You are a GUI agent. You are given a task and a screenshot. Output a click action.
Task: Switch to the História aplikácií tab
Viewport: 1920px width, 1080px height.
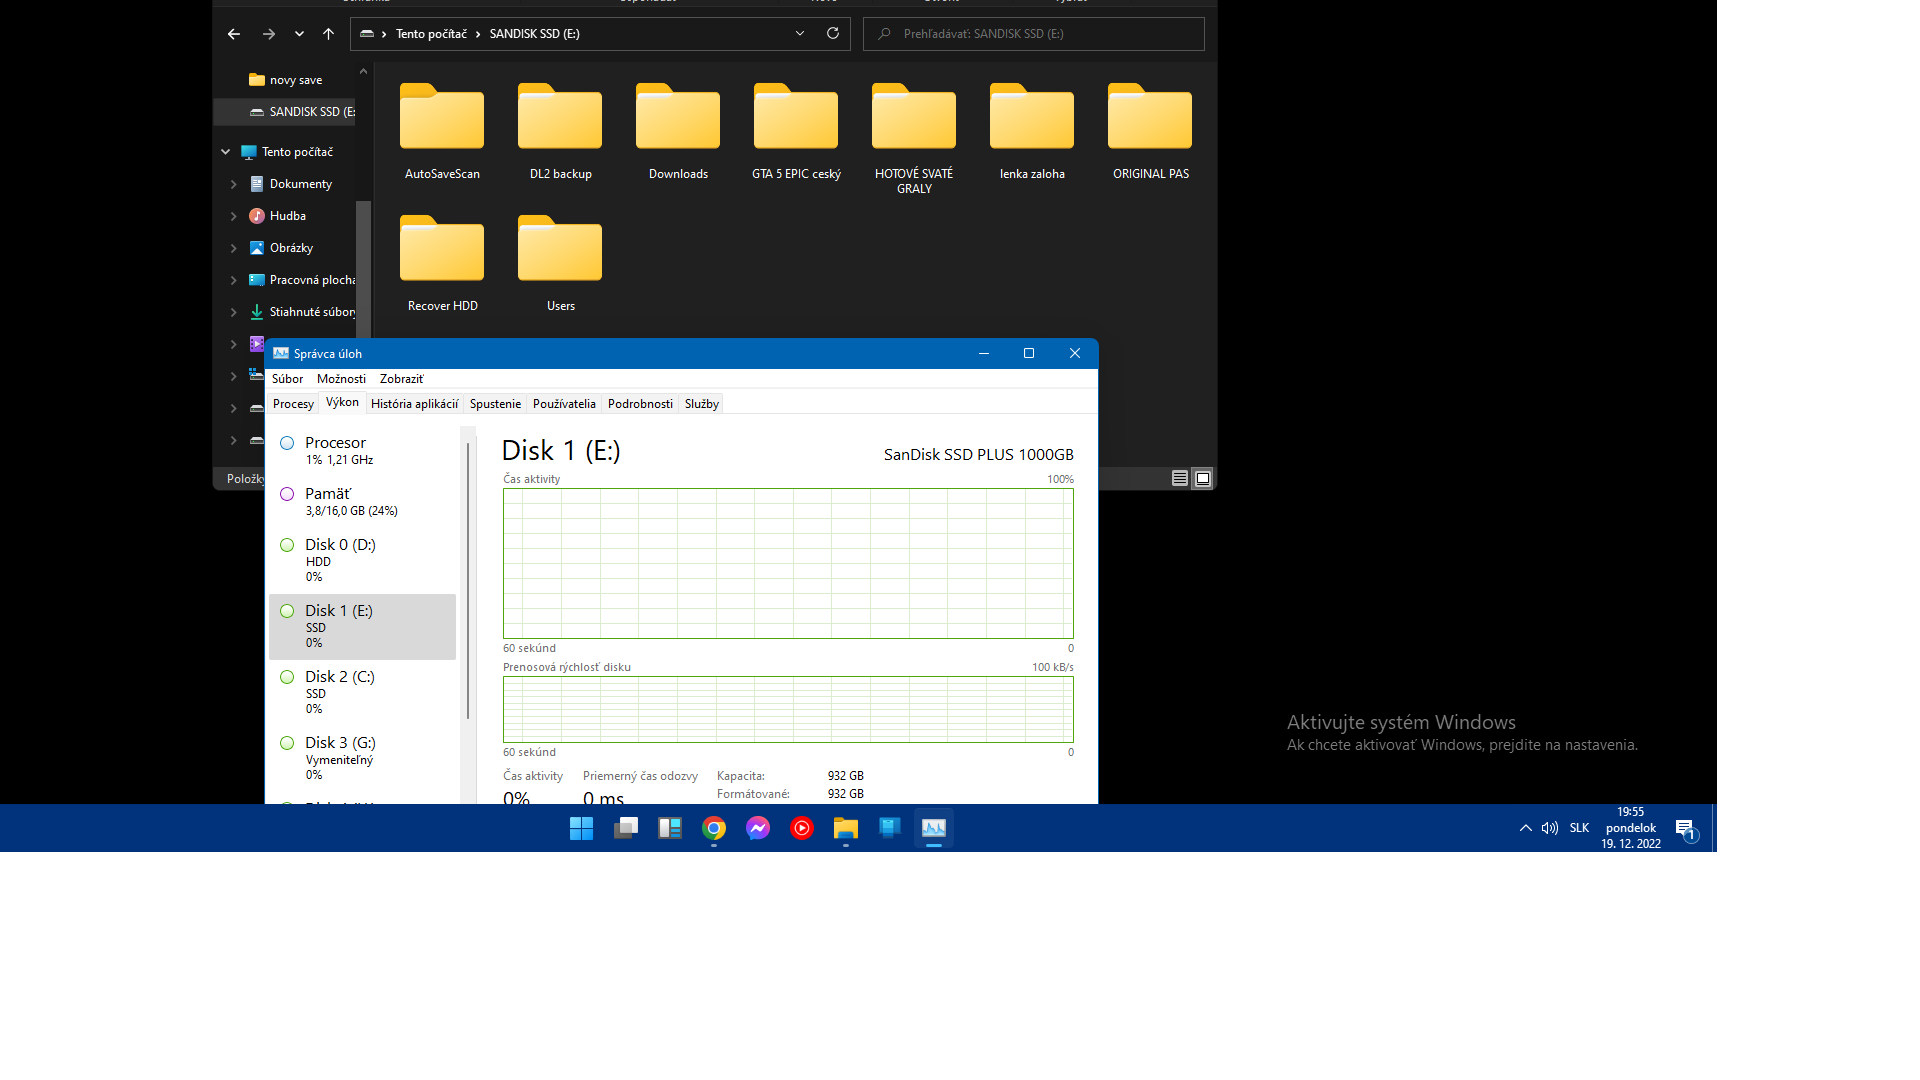(x=414, y=404)
